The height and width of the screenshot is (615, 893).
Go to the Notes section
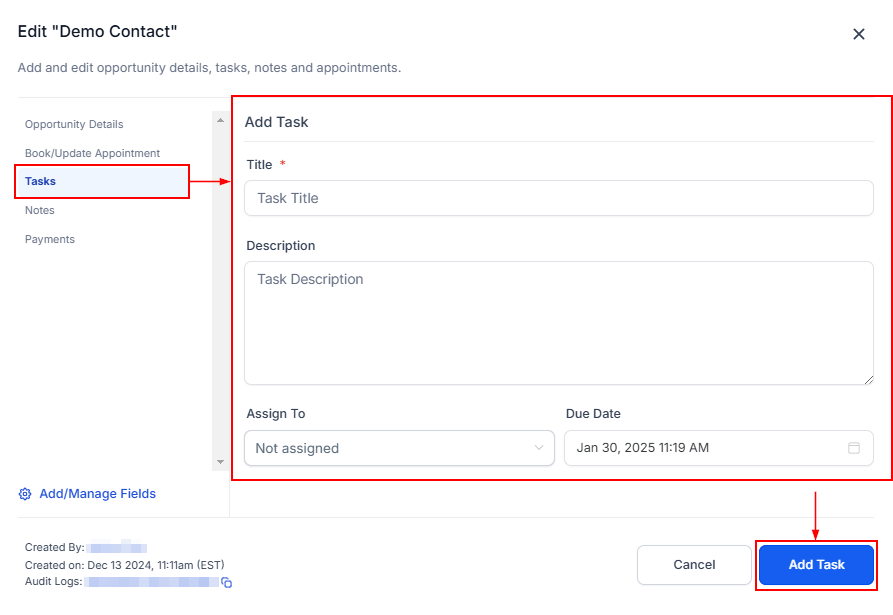[40, 211]
